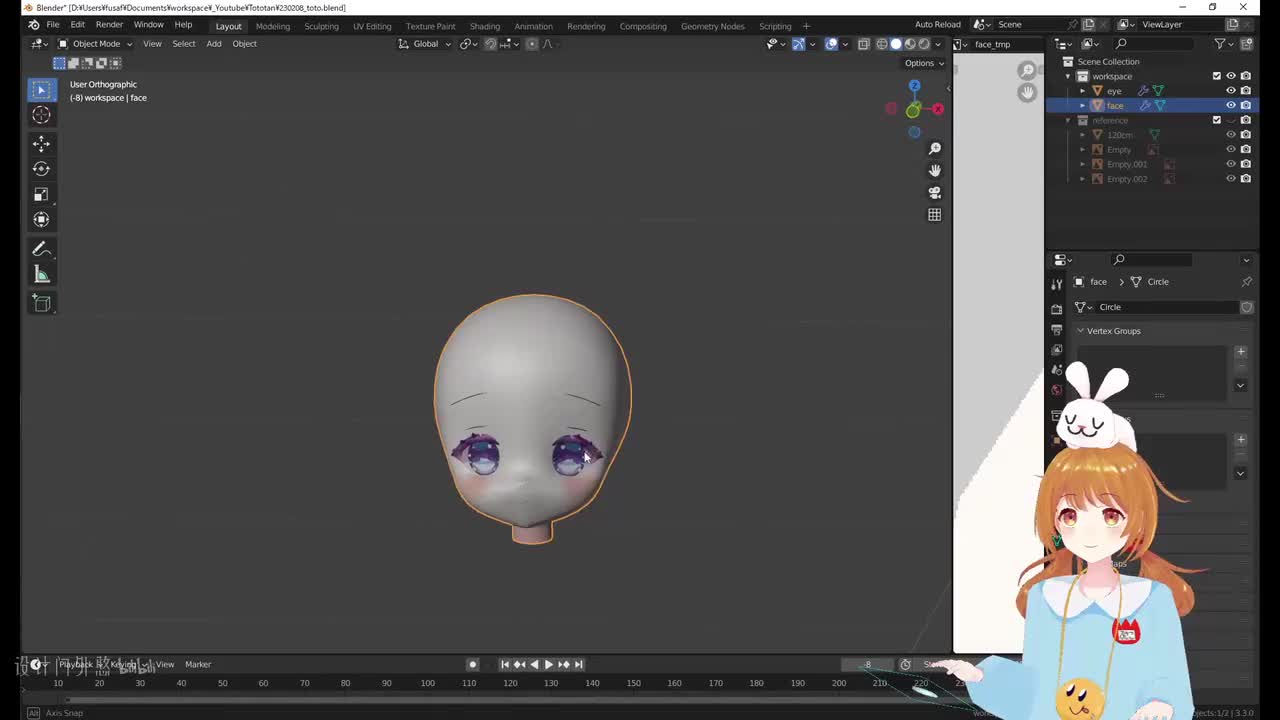Open the Sculpting workspace tab
Screen dimensions: 1280x720
click(321, 26)
